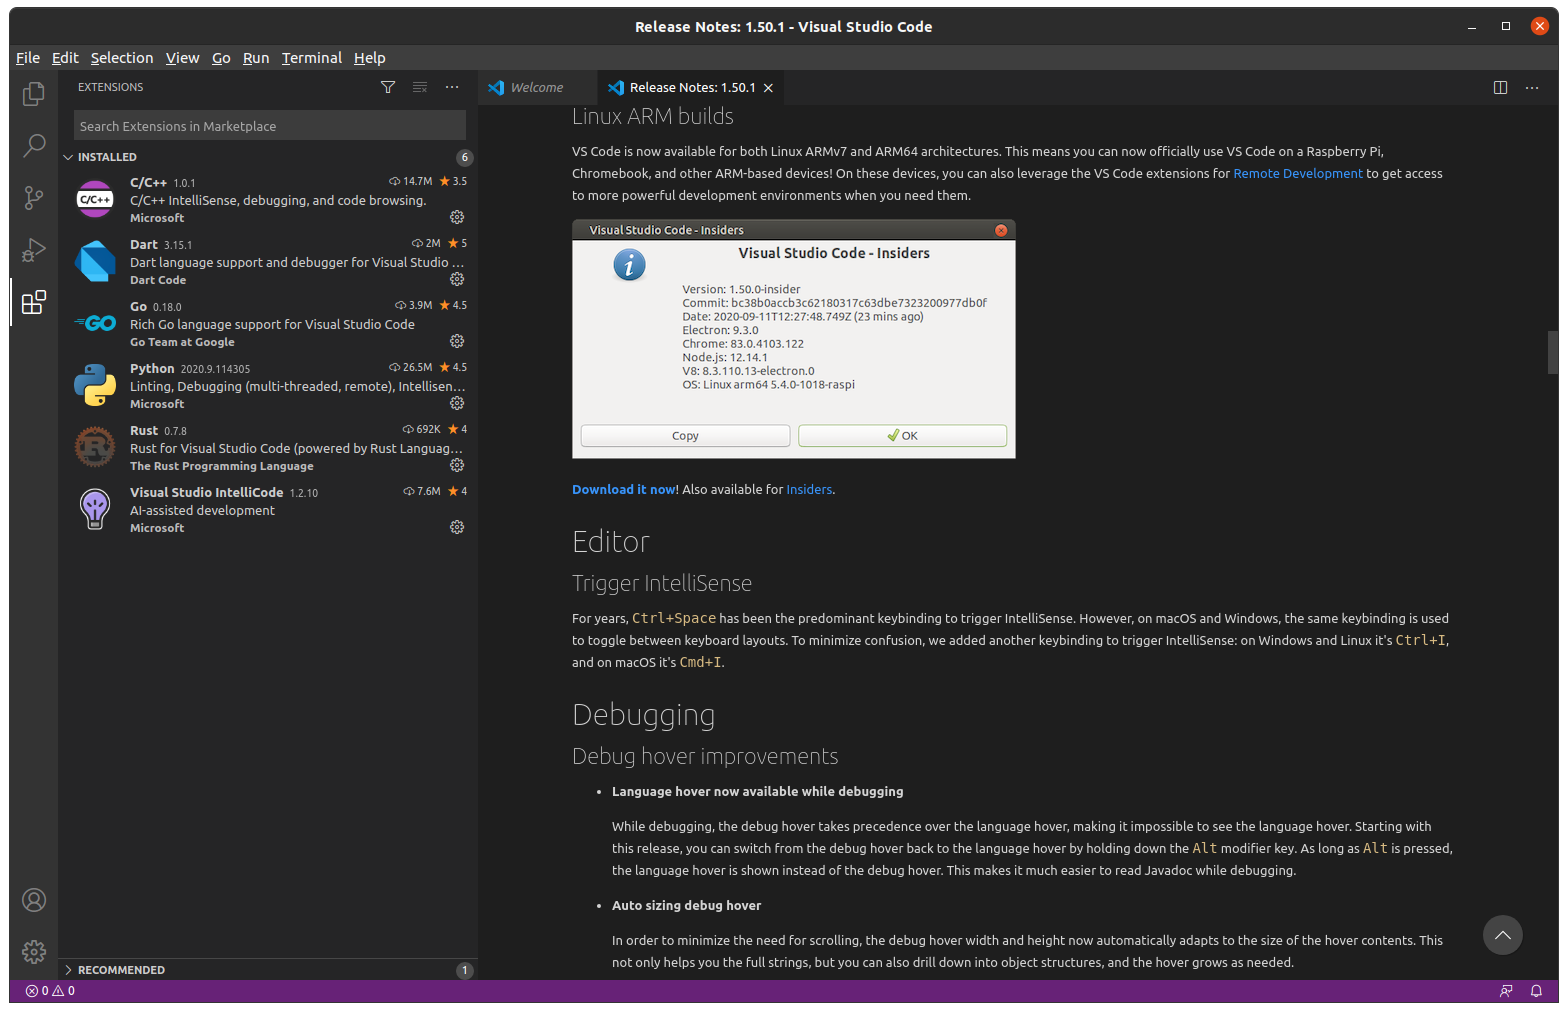
Task: Show errors and warnings in status bar
Action: click(x=50, y=991)
